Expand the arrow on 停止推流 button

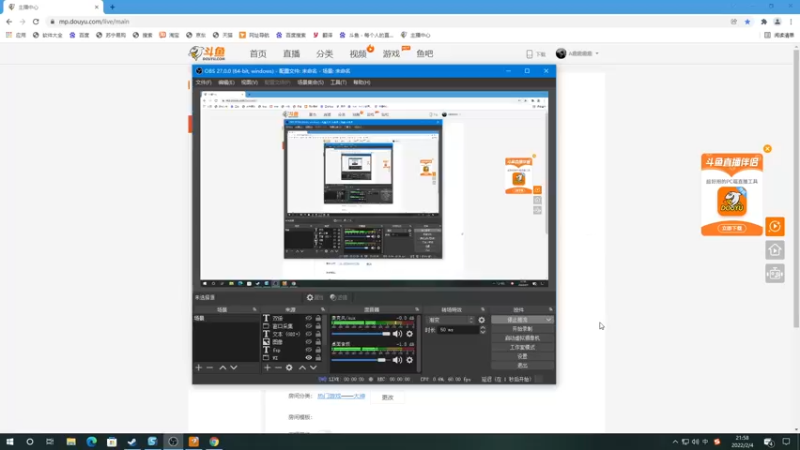[548, 320]
